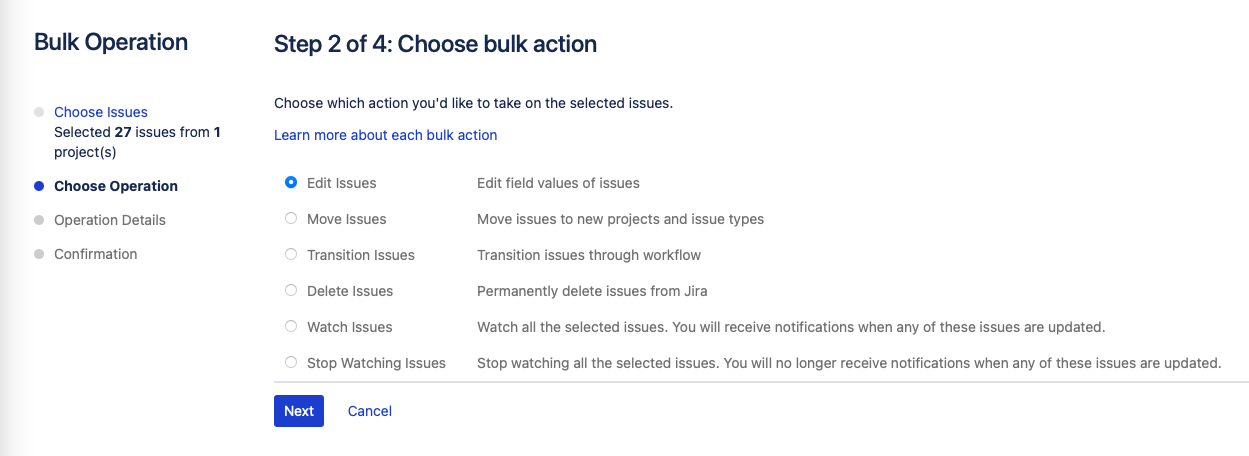
Task: Select the Move Issues radio button
Action: [x=291, y=219]
